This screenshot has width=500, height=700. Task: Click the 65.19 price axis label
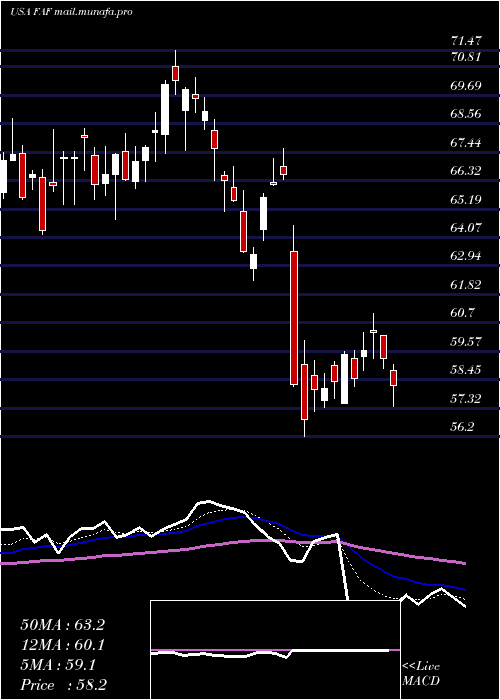click(466, 200)
